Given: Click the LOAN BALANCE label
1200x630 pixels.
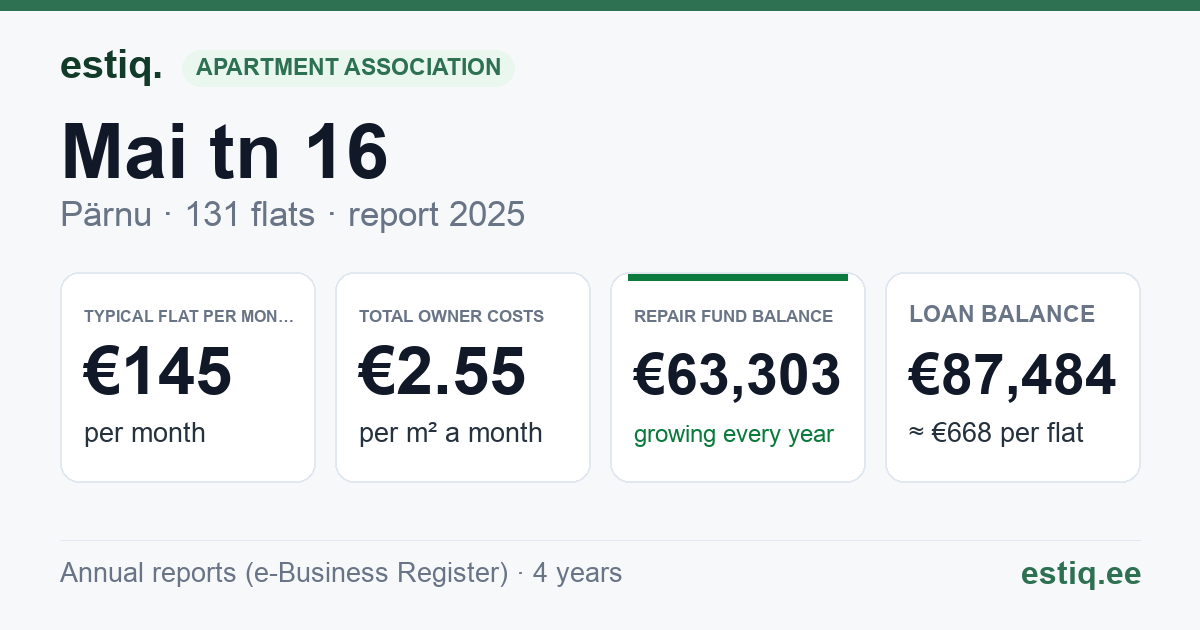Looking at the screenshot, I should (1002, 314).
